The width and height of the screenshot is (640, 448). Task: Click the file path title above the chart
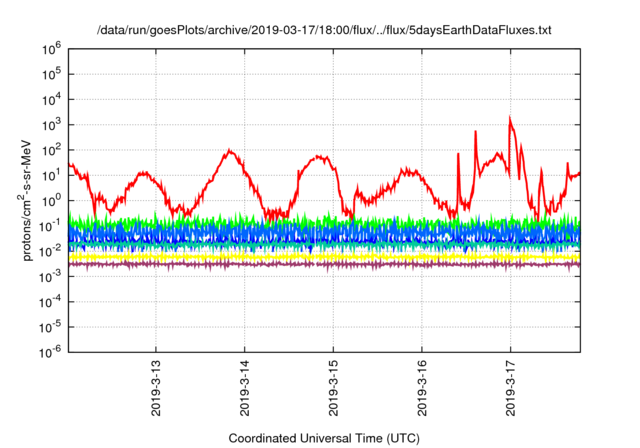pyautogui.click(x=324, y=30)
